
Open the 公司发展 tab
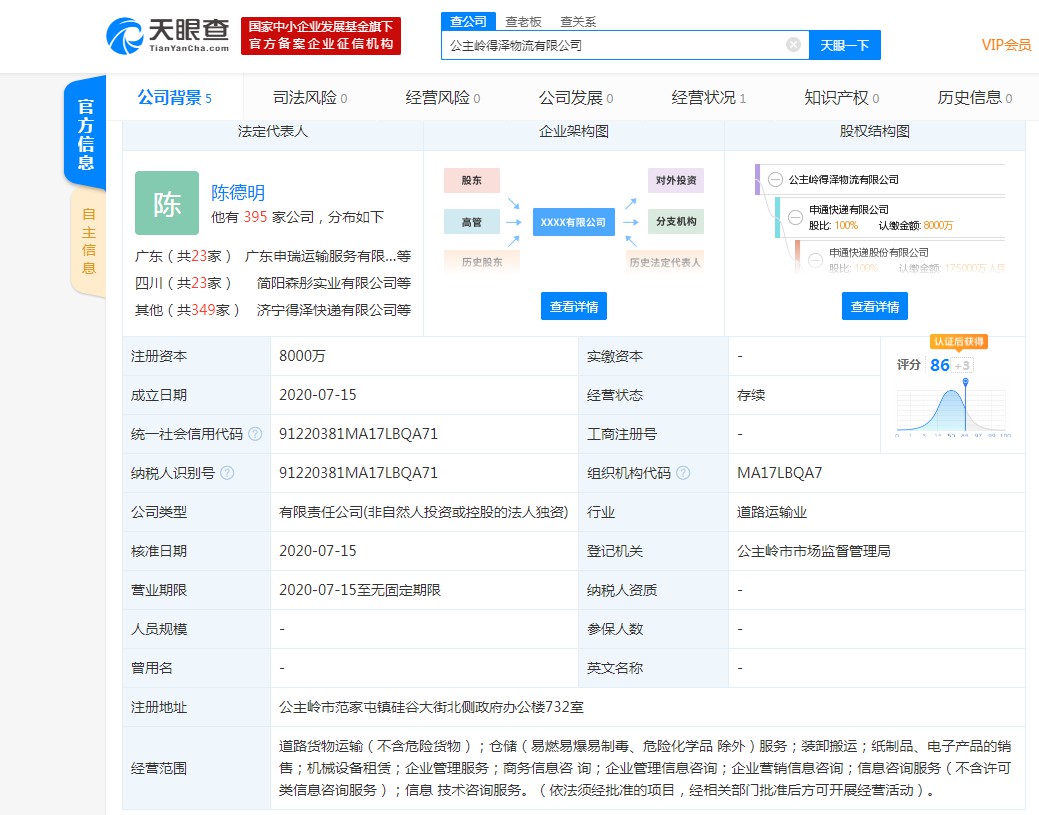coord(576,98)
